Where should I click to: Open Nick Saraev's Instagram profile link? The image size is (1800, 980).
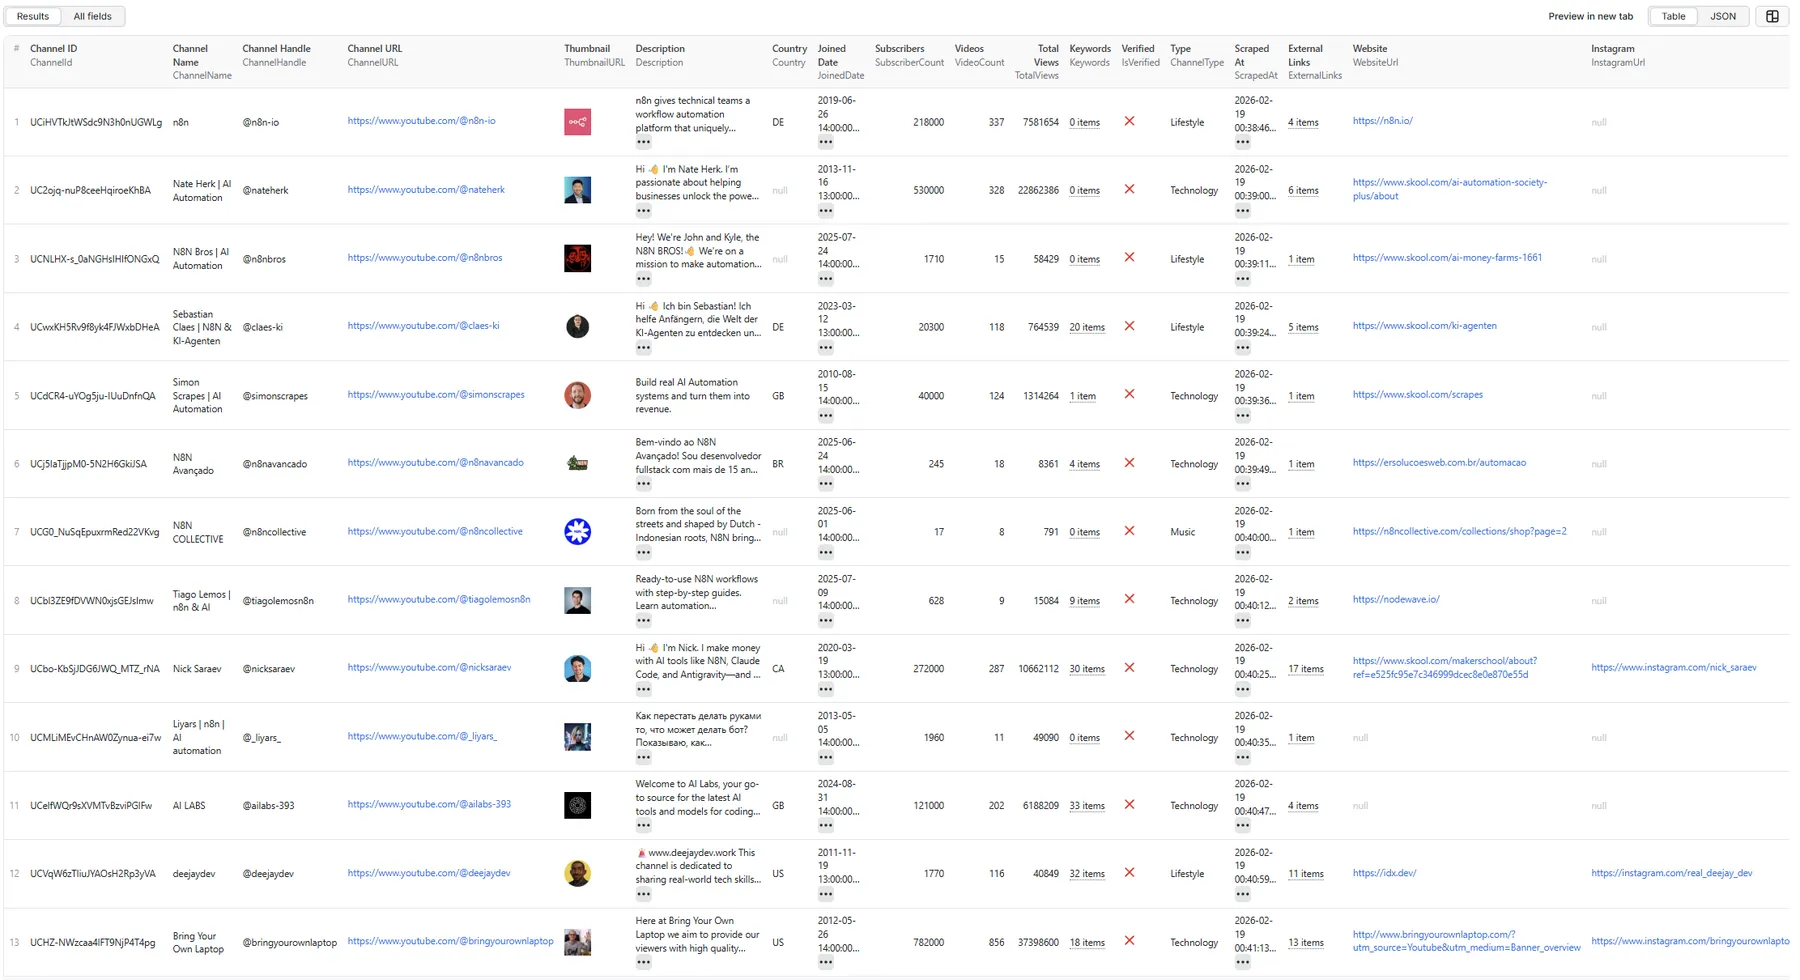pyautogui.click(x=1673, y=668)
